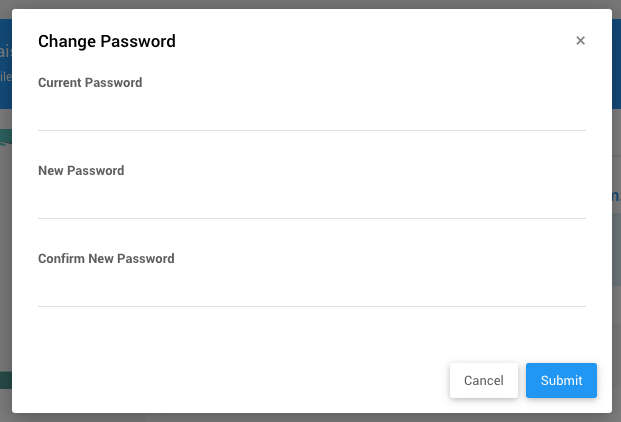Screen dimensions: 621x422
Task: Click blue header strip left of dialog
Action: (x=5, y=60)
